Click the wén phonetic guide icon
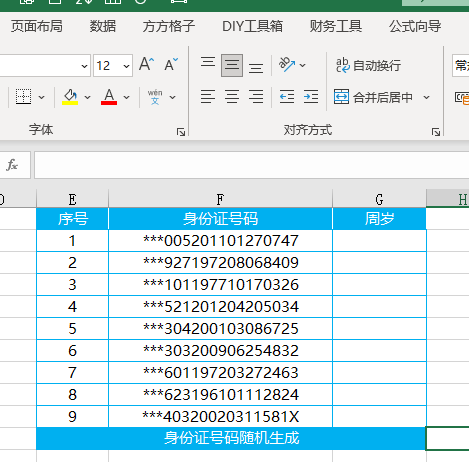The width and height of the screenshot is (469, 462). point(155,97)
